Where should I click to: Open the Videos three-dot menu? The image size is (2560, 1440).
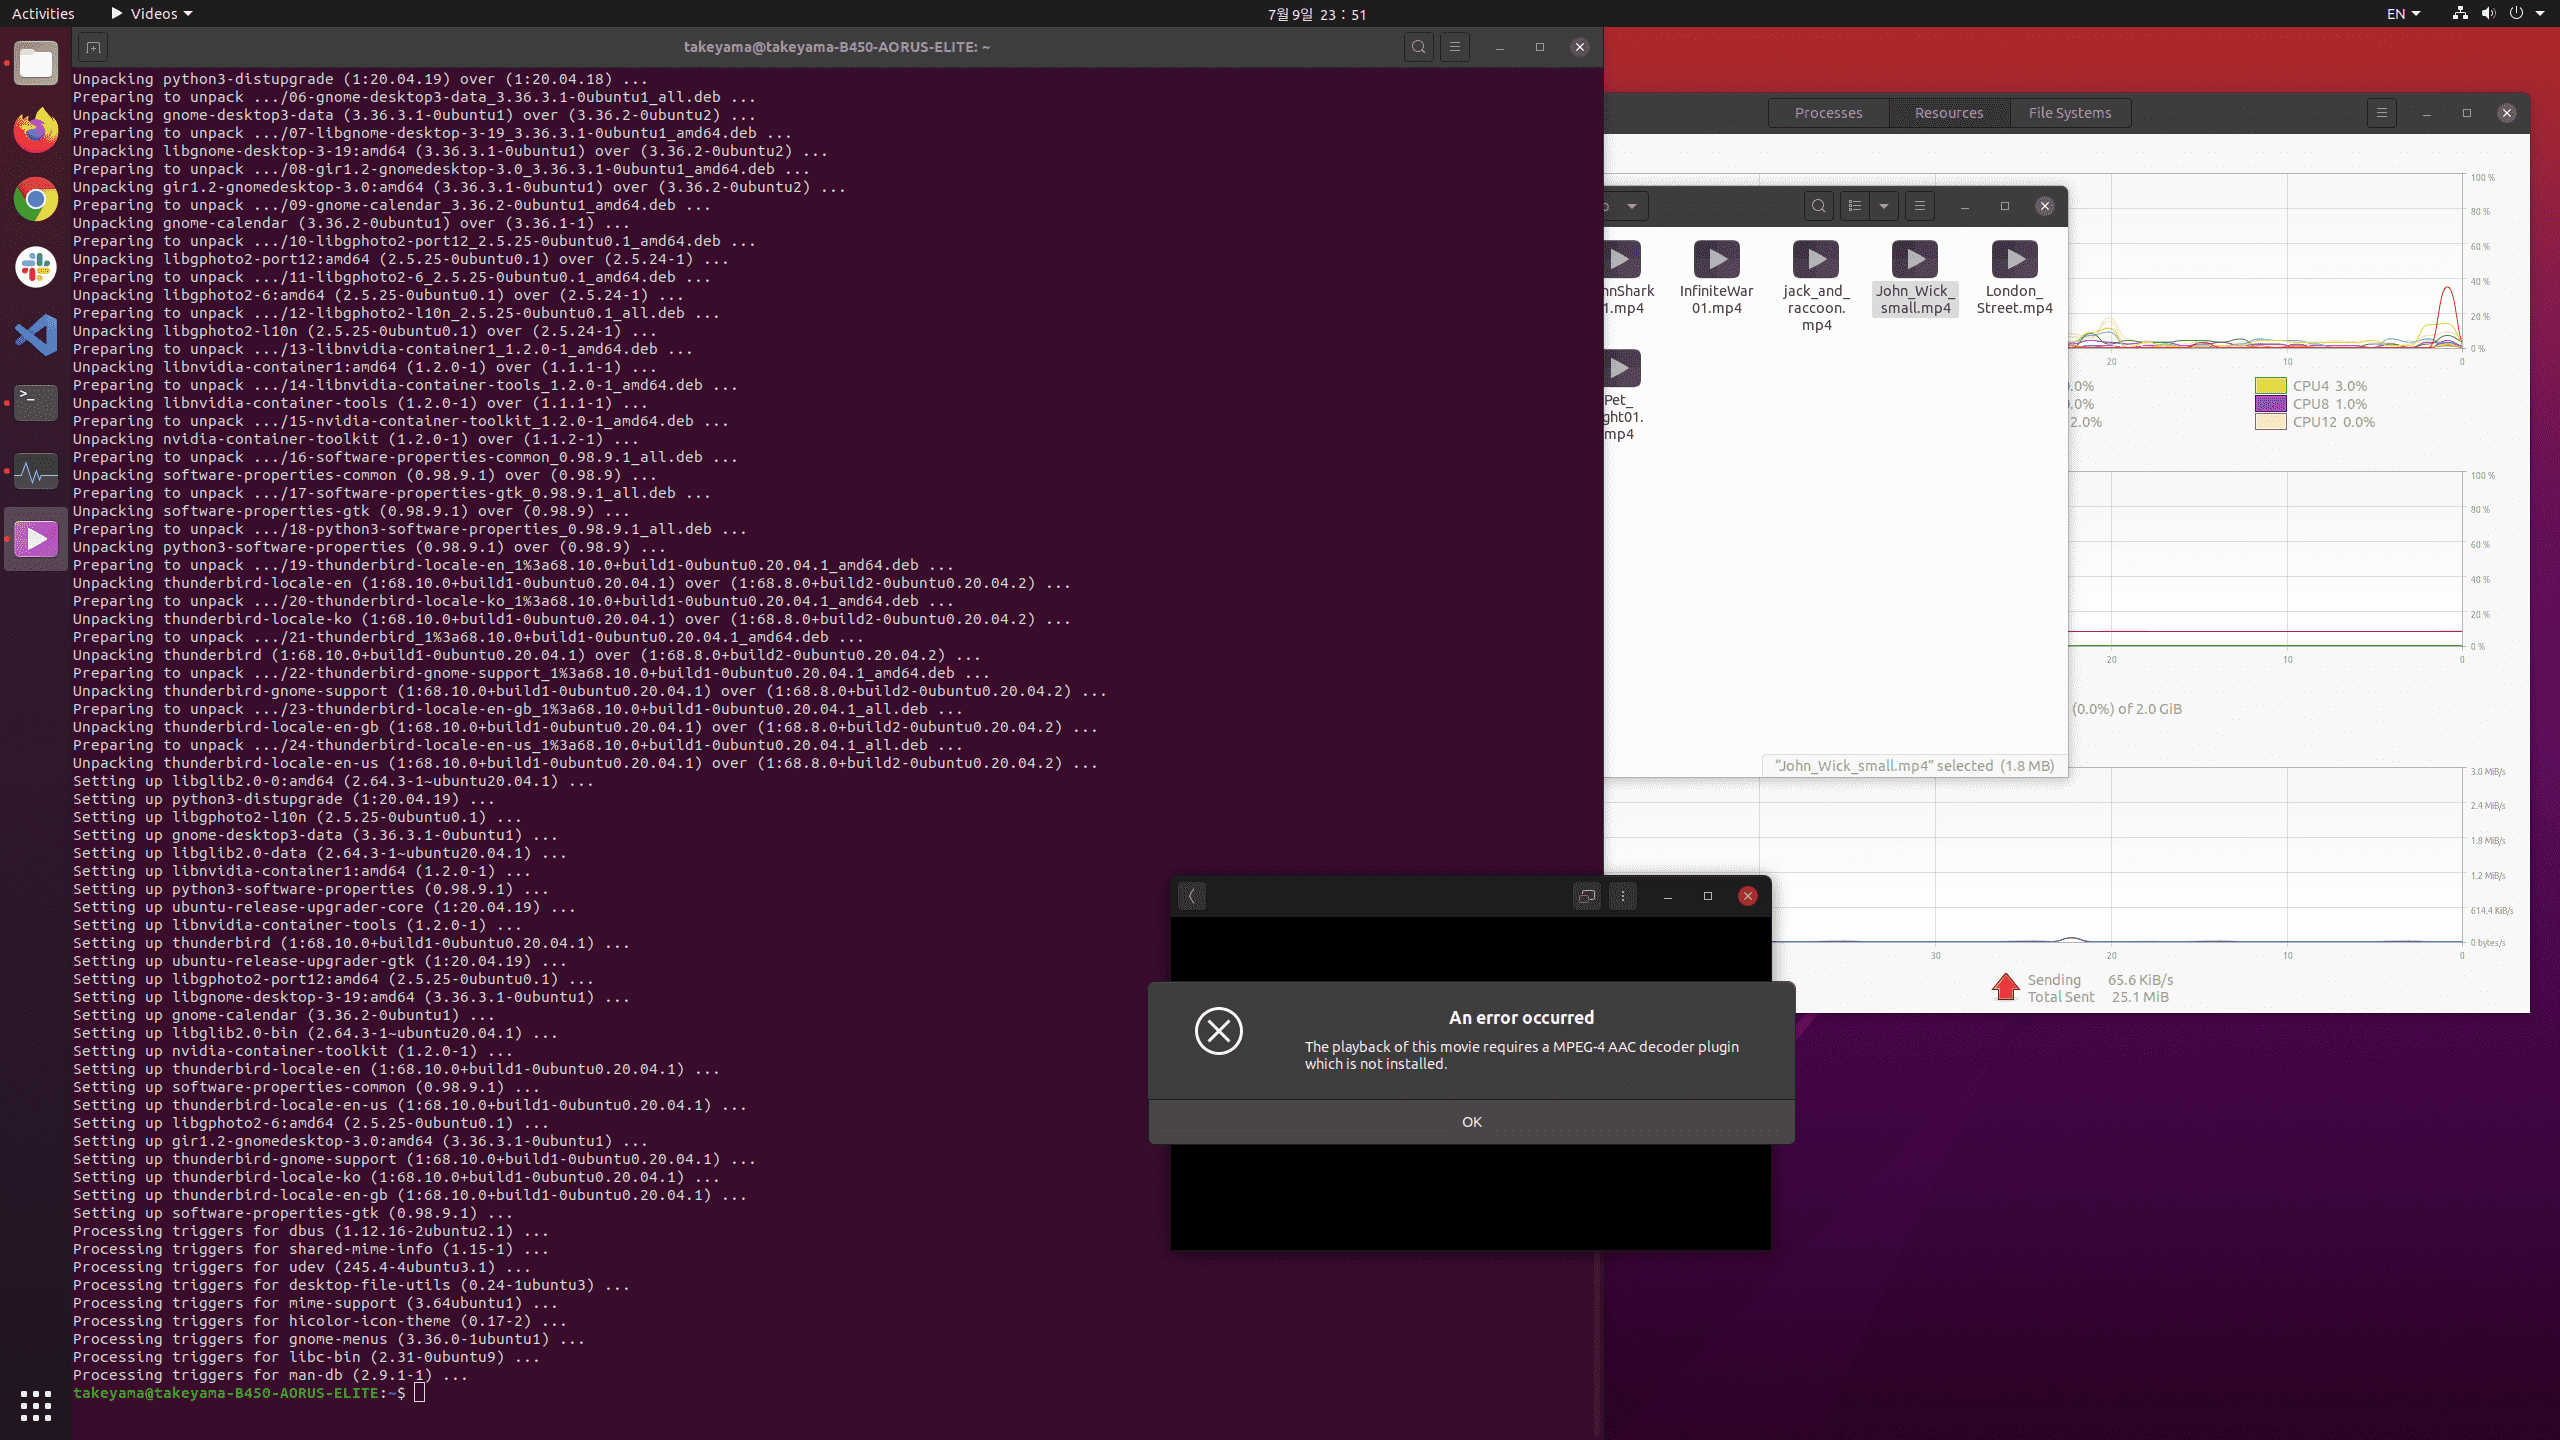[1623, 896]
